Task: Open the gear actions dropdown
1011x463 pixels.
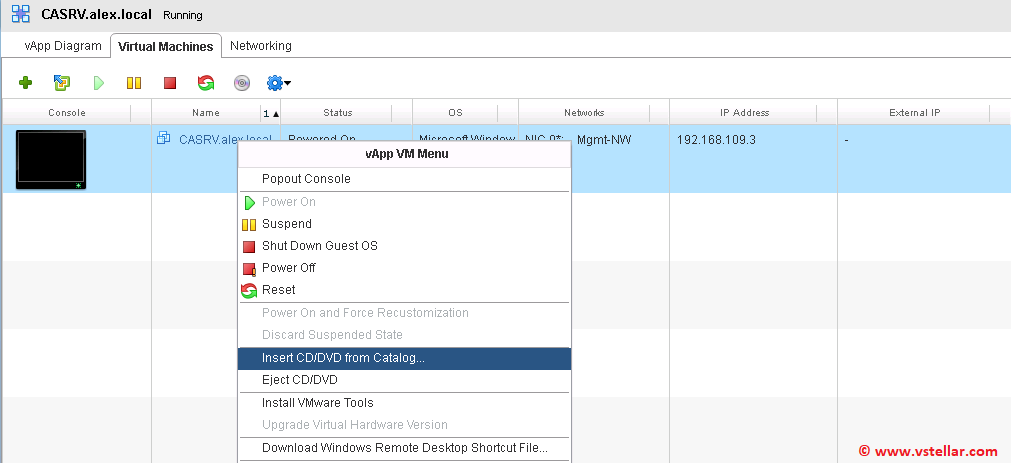Action: tap(278, 83)
